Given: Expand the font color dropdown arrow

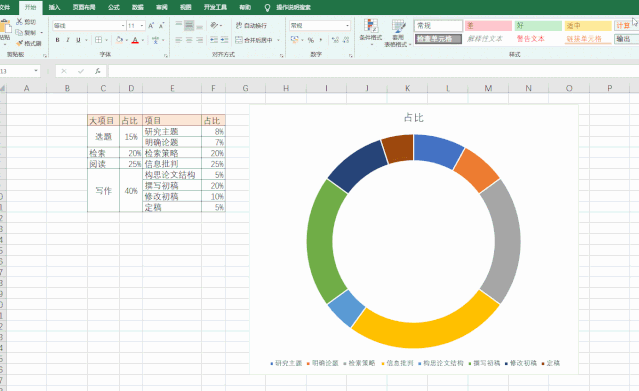Looking at the screenshot, I should pos(143,40).
